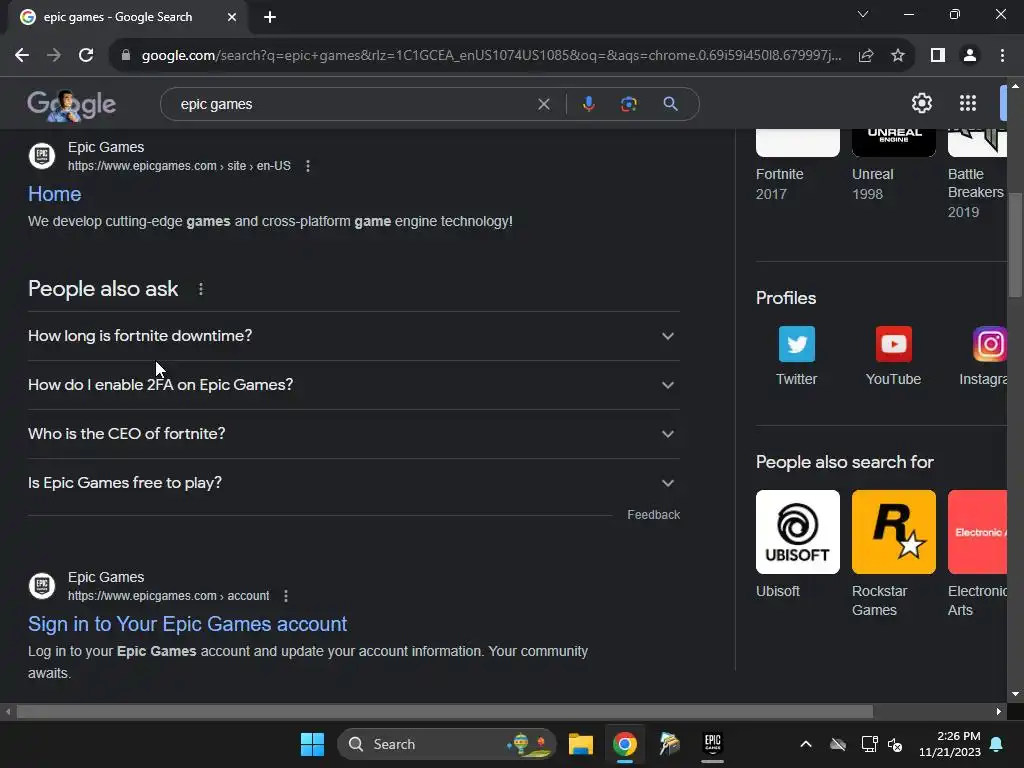The height and width of the screenshot is (768, 1024).
Task: Share this page via address bar icon
Action: tap(866, 56)
